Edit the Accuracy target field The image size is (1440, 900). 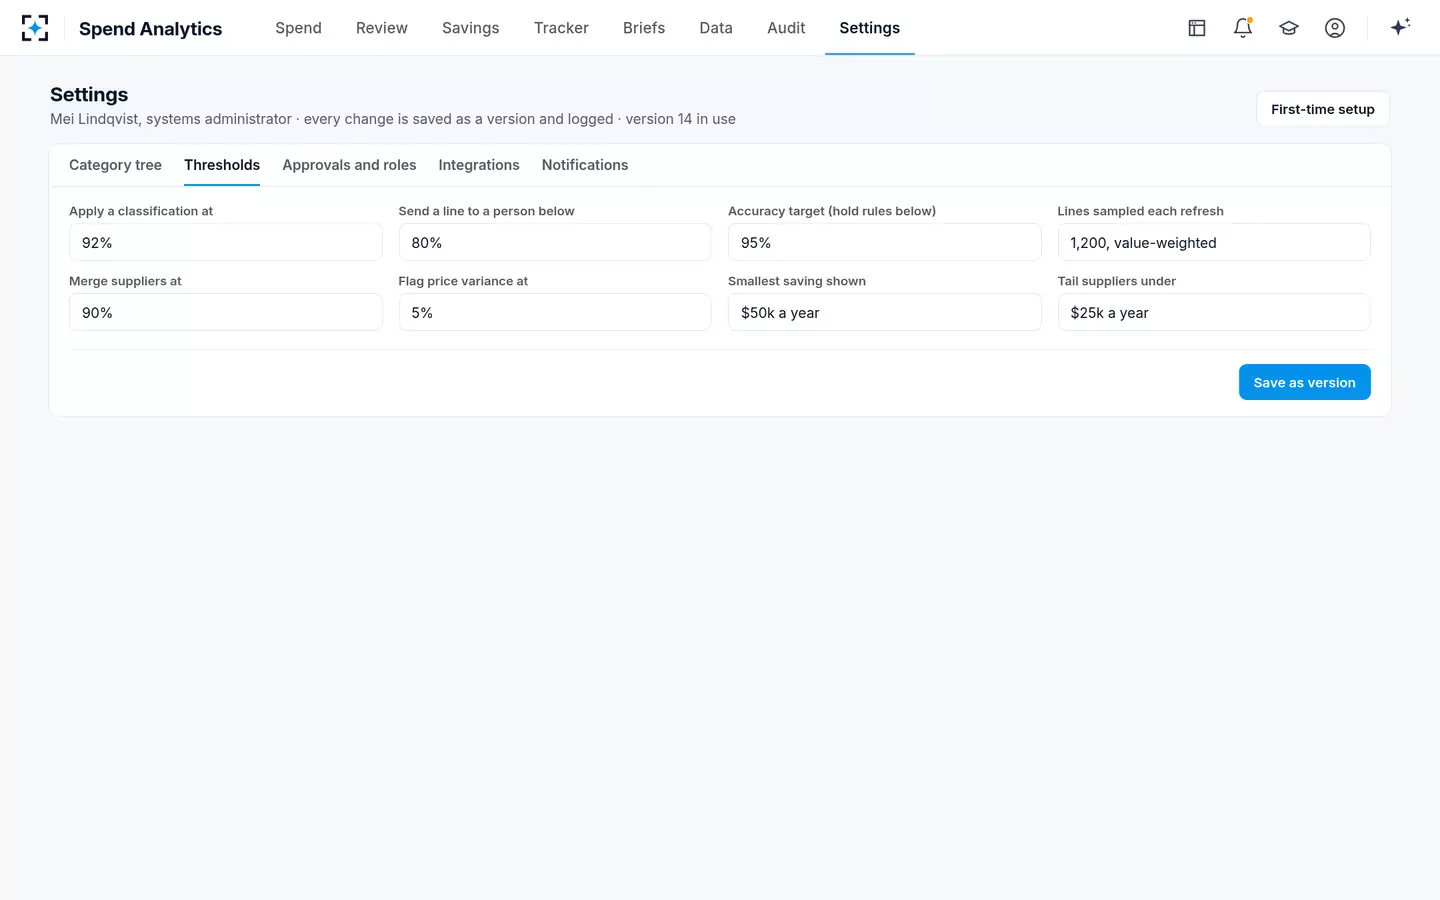[885, 242]
